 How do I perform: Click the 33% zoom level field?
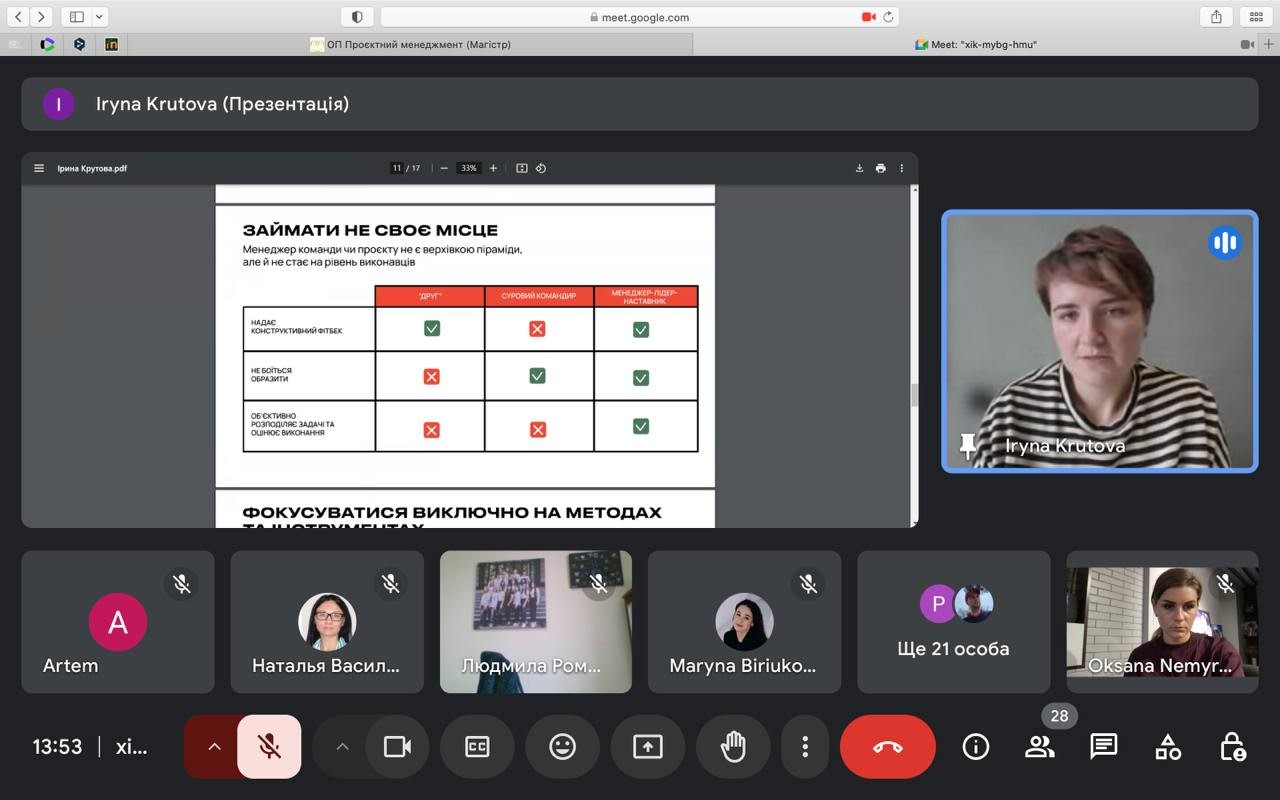(468, 168)
